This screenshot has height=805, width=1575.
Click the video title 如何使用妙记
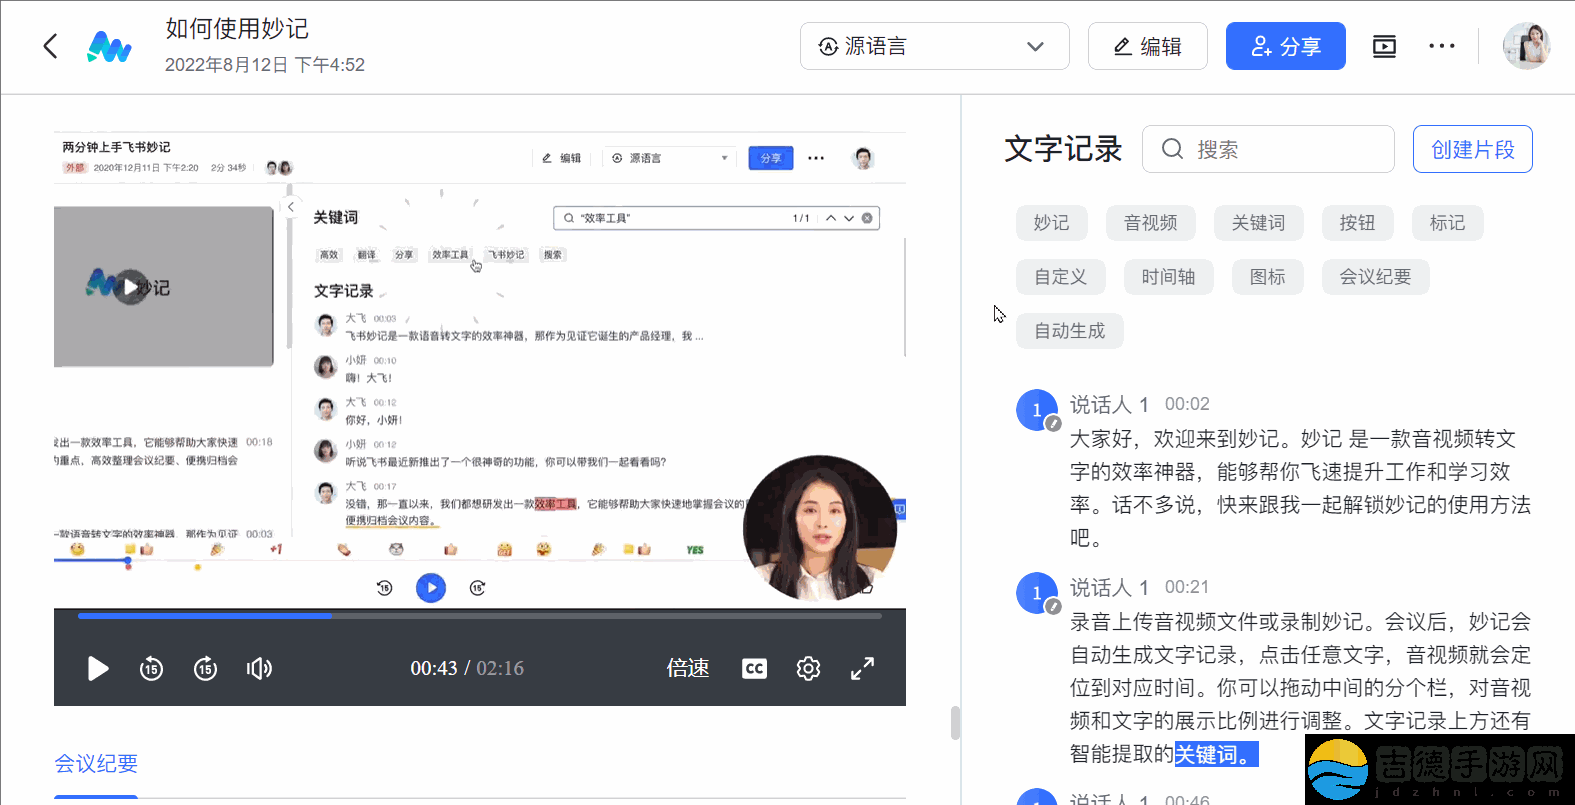pos(237,28)
